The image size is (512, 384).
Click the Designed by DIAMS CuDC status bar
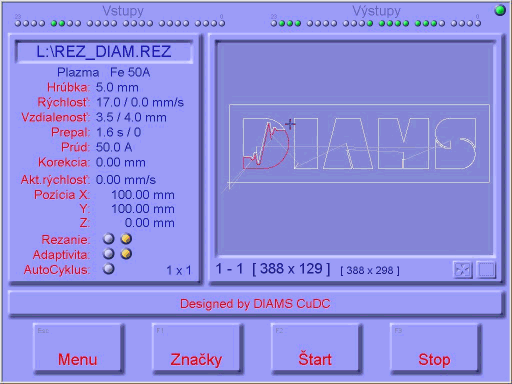(255, 304)
